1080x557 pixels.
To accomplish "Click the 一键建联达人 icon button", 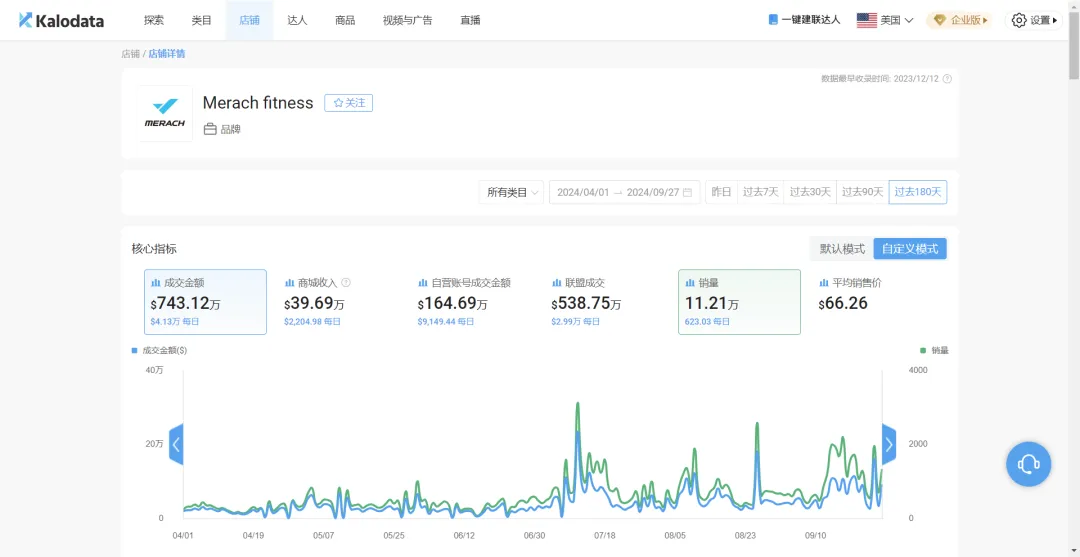I will 773,20.
